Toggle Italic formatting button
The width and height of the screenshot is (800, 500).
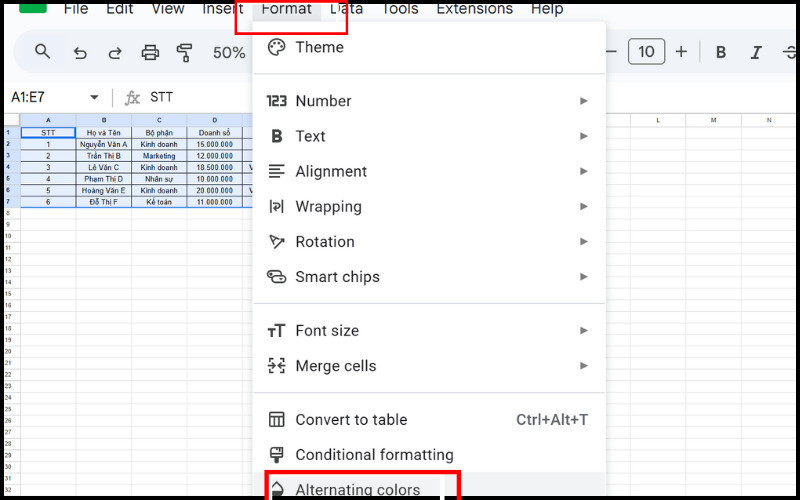coord(756,52)
